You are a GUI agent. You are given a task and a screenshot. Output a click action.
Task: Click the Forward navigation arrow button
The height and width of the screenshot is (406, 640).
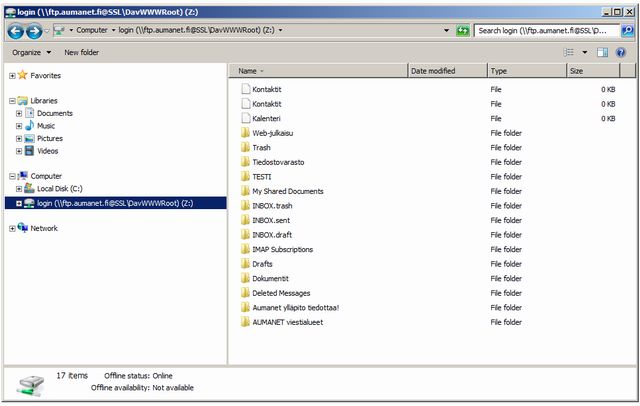tap(35, 31)
